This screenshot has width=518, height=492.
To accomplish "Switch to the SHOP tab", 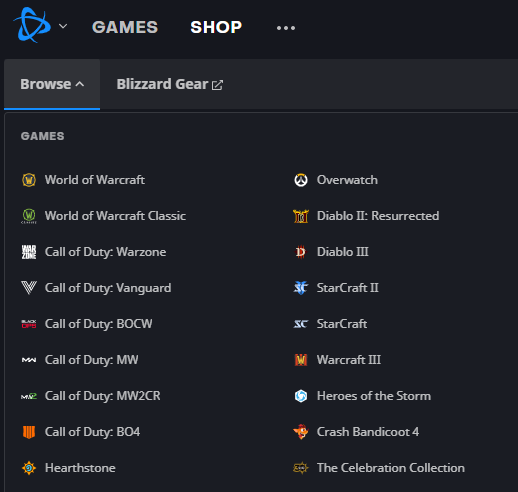I will click(x=216, y=27).
